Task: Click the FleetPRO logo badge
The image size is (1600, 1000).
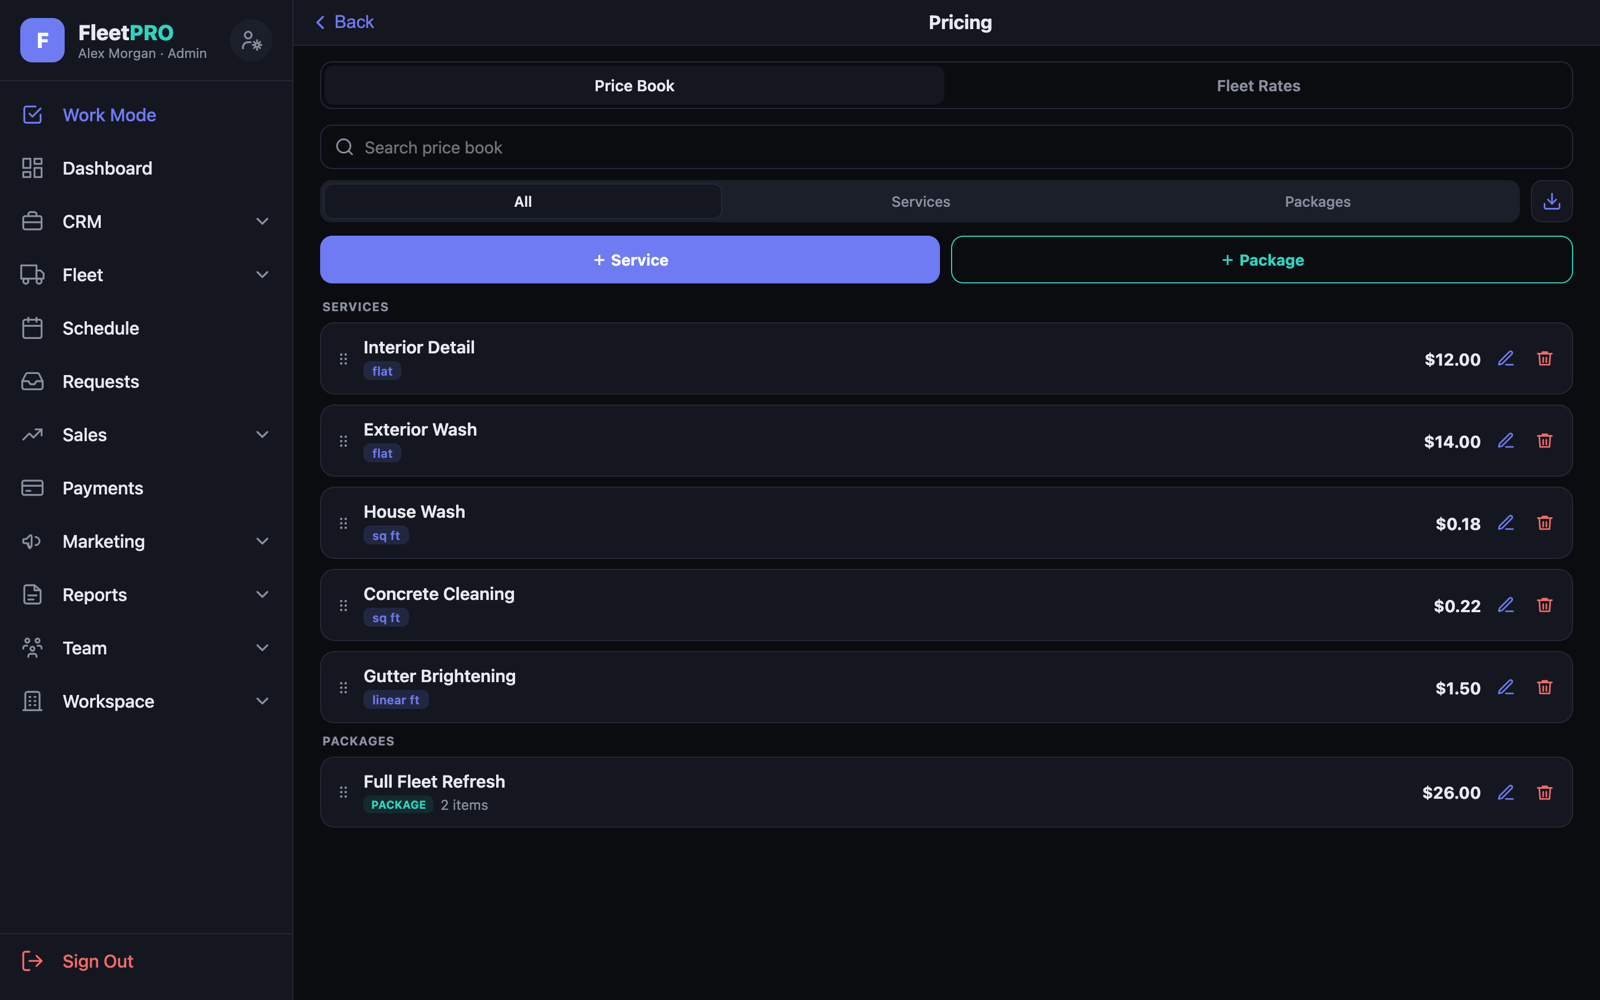Action: pyautogui.click(x=42, y=40)
